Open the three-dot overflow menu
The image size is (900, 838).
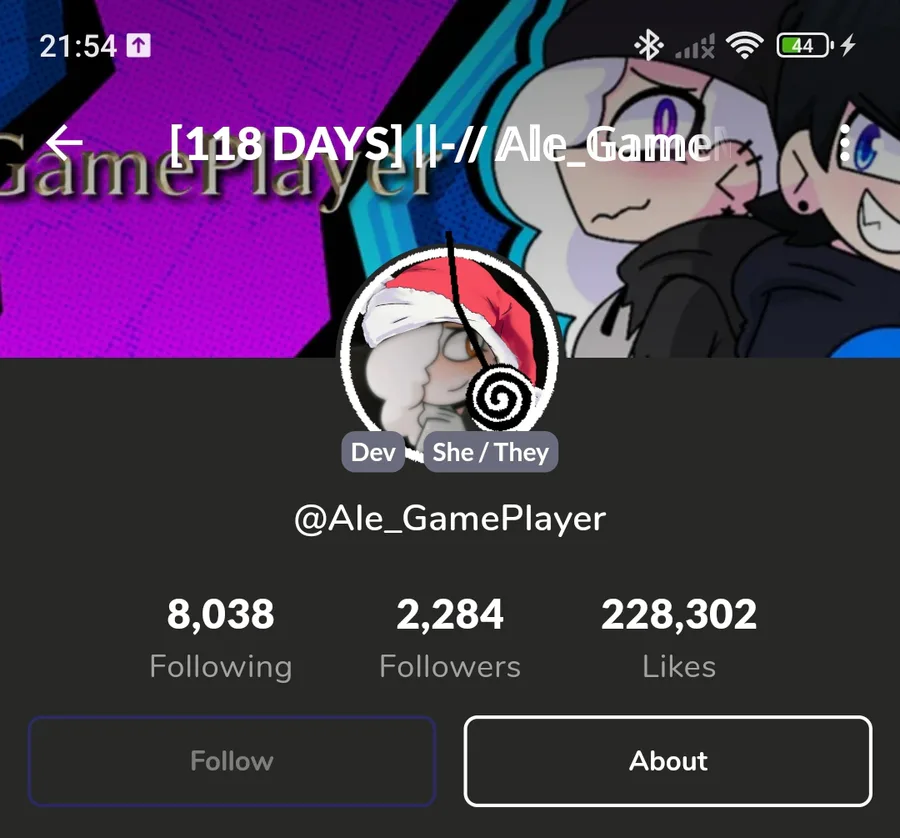click(844, 143)
